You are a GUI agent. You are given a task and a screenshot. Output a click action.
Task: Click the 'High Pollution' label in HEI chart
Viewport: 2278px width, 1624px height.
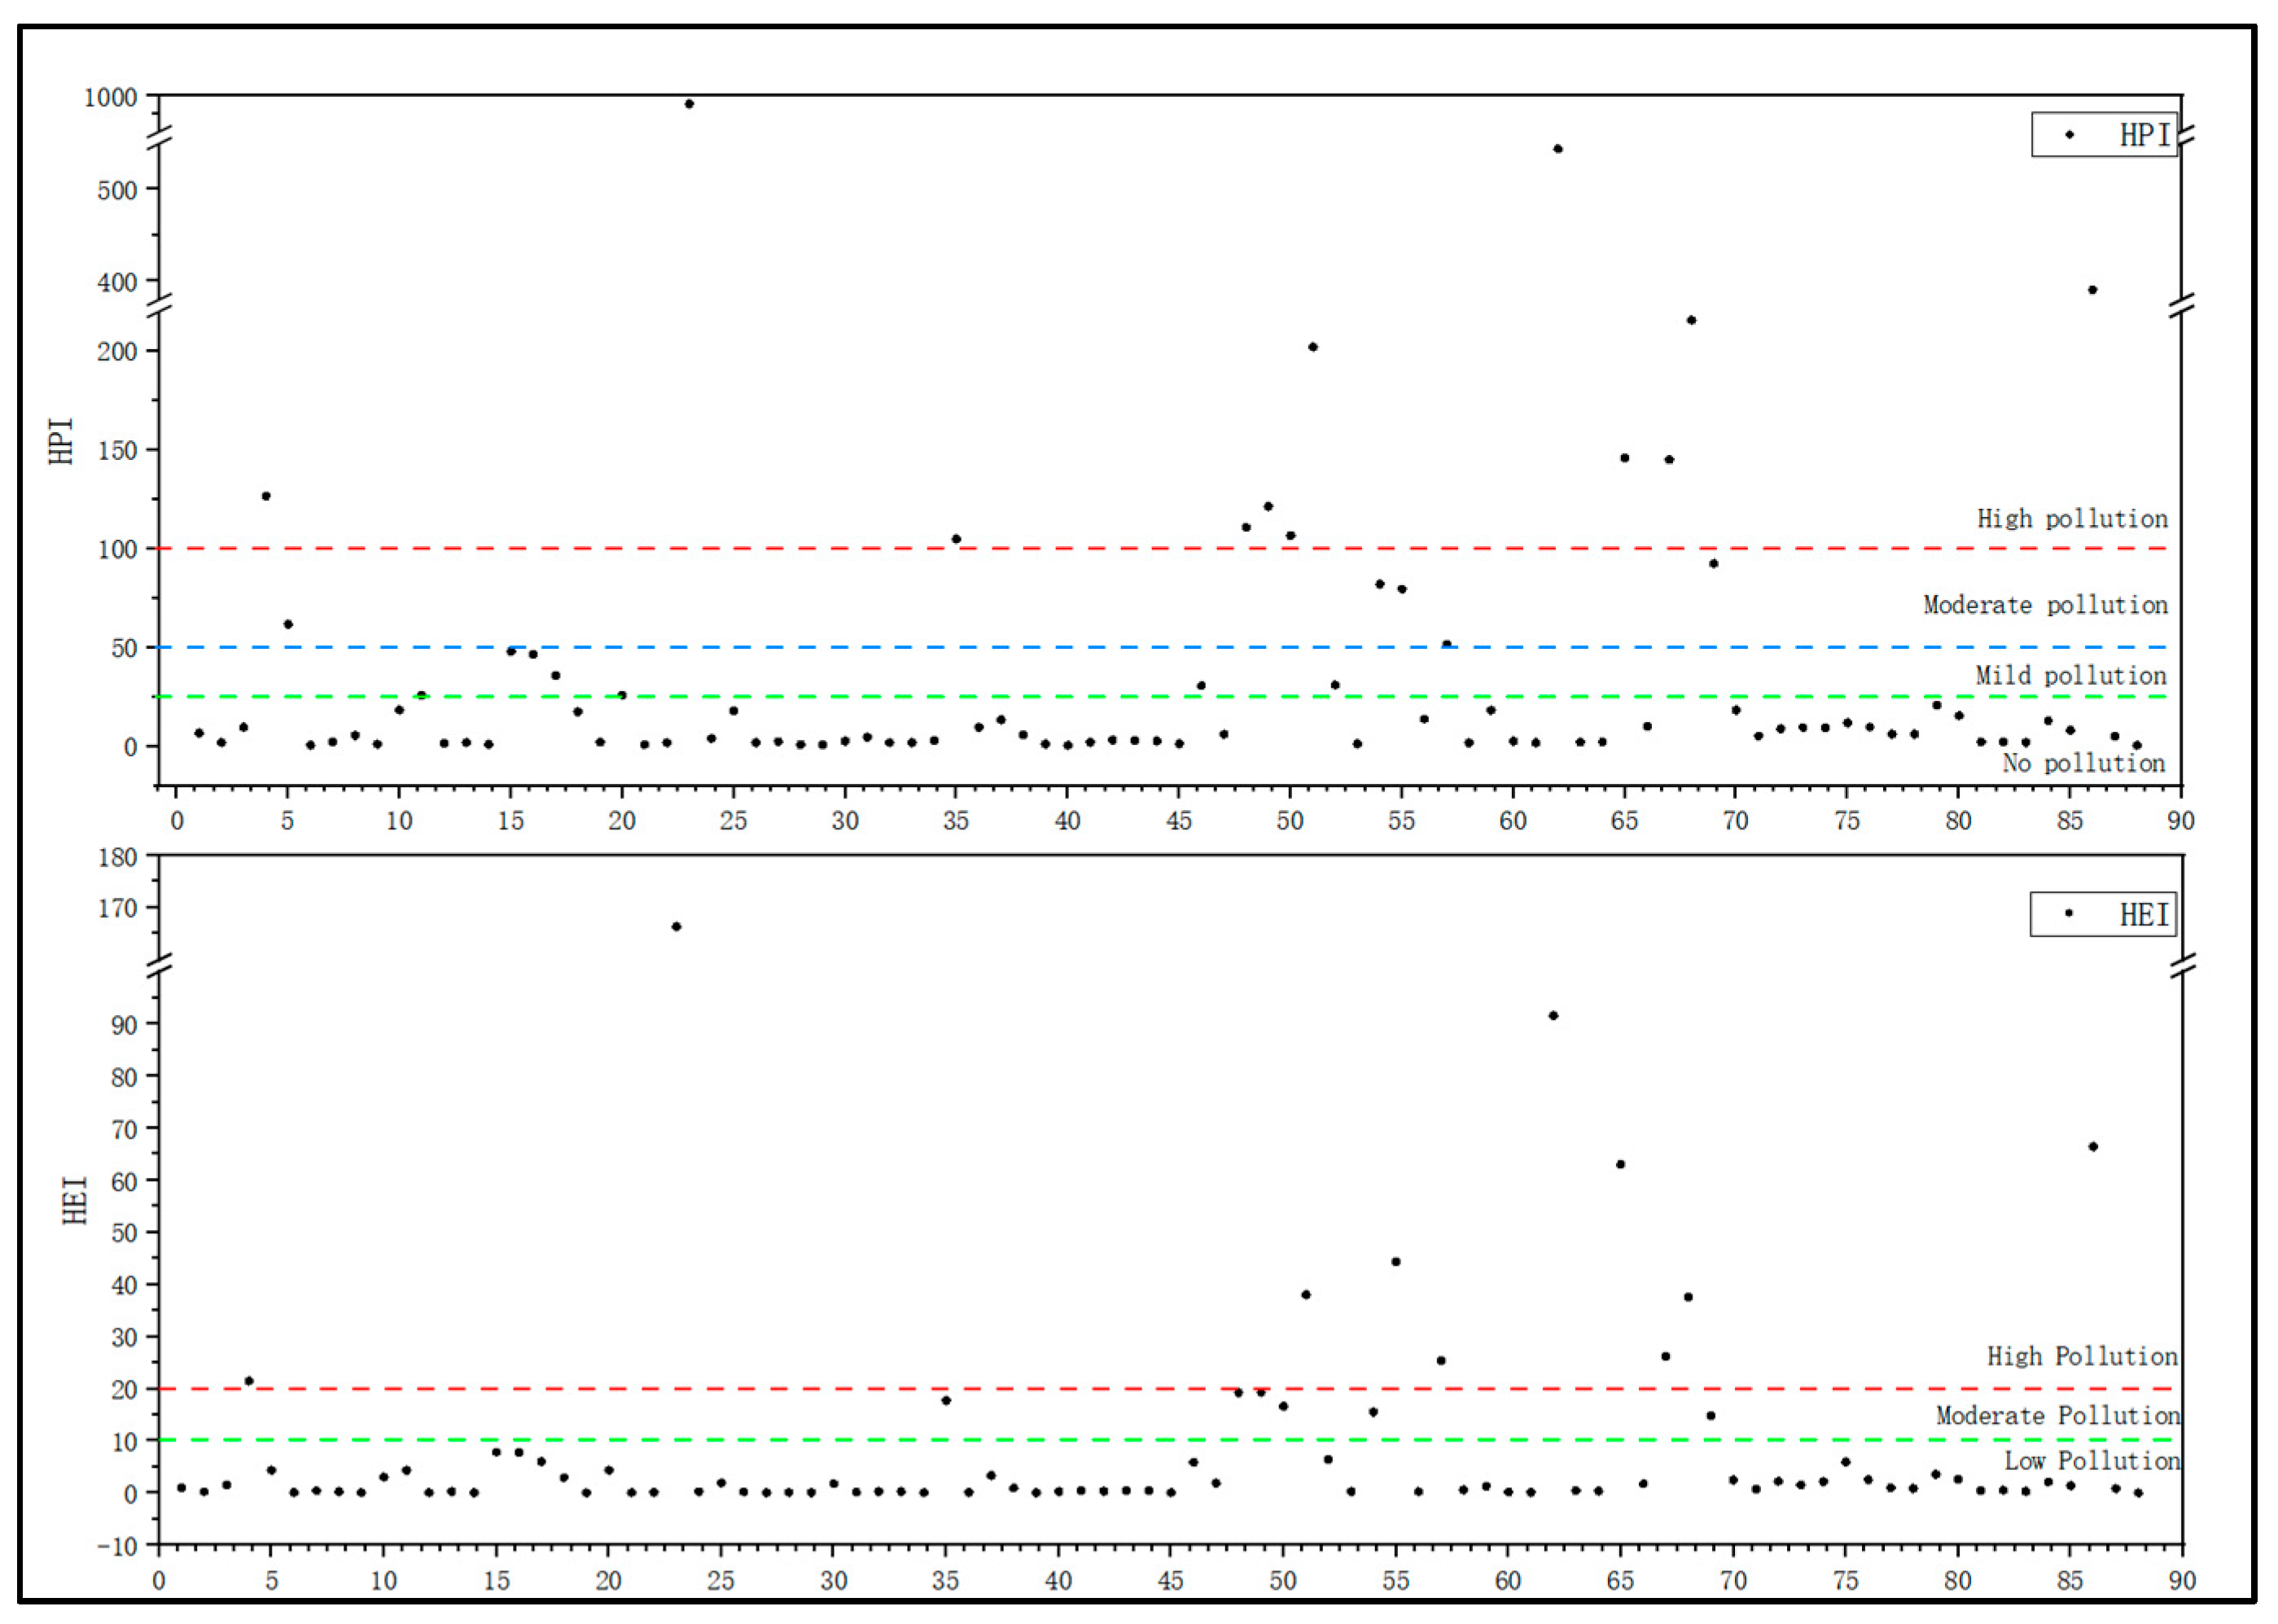2082,1357
